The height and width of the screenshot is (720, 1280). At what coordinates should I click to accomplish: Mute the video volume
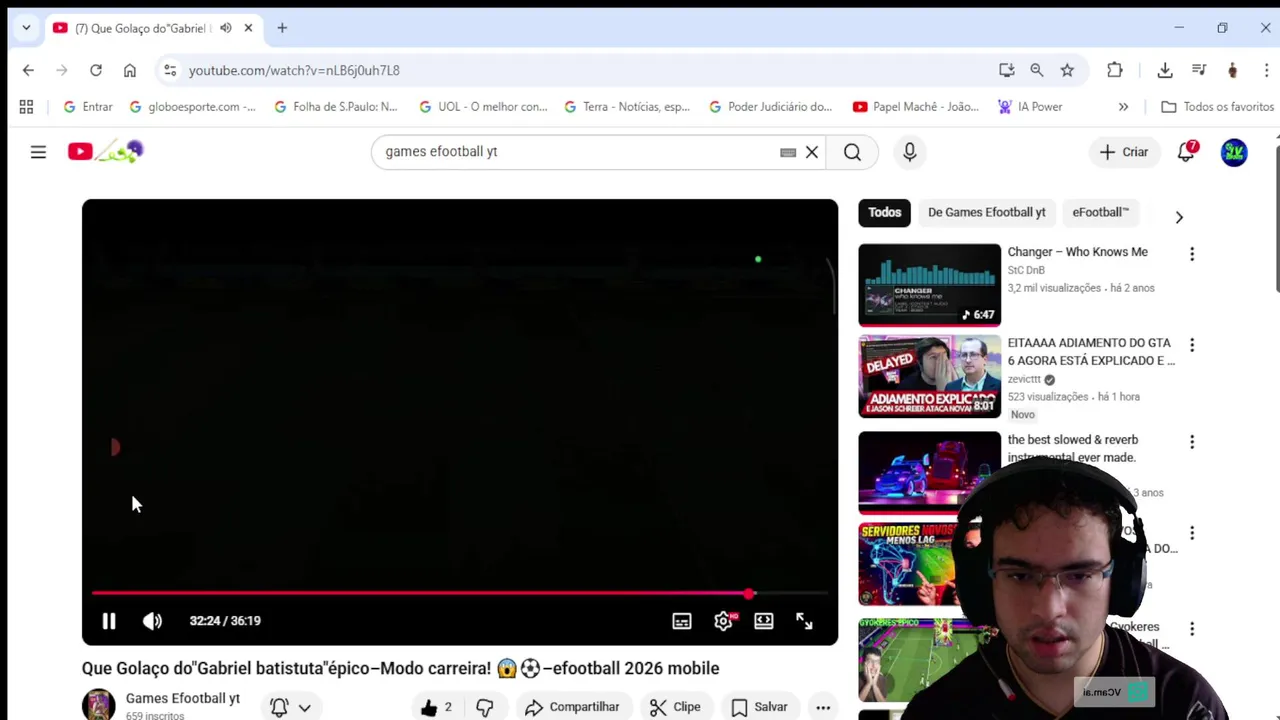tap(152, 621)
